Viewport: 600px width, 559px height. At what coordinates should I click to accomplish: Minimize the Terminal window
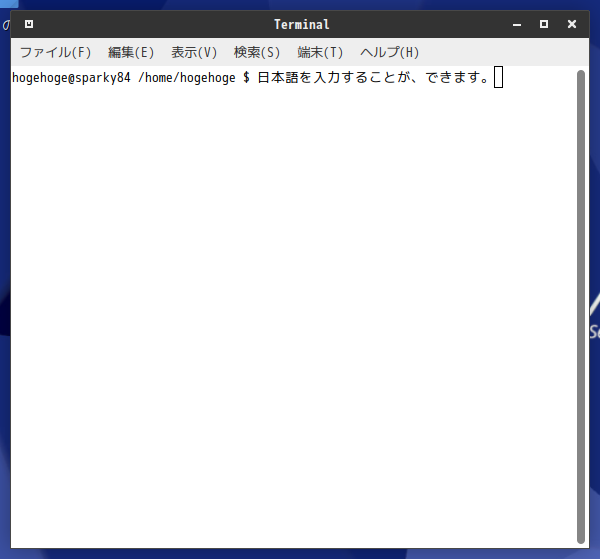517,24
